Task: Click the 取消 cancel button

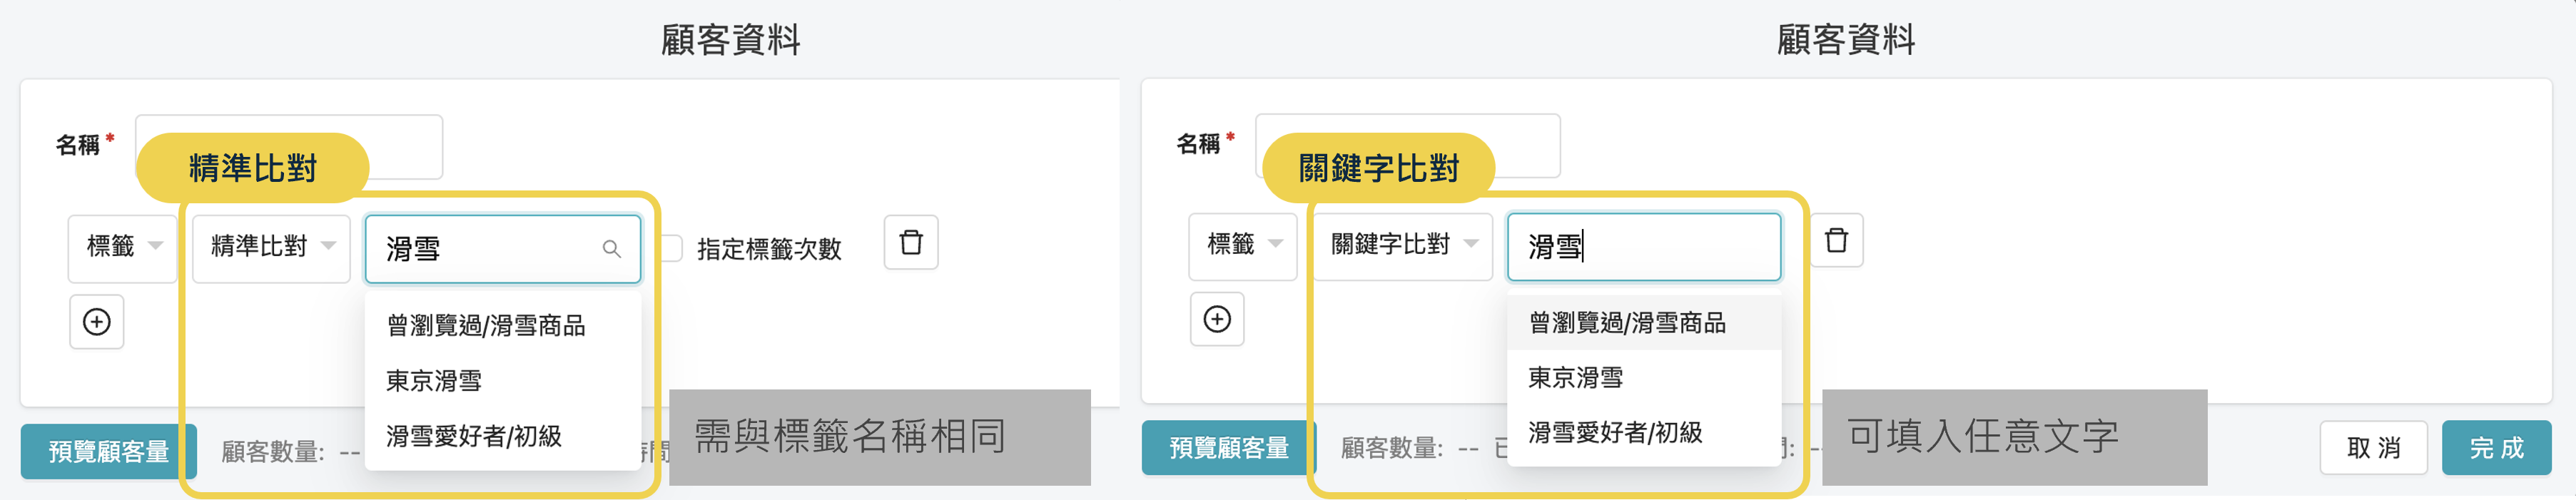Action: coord(2372,449)
